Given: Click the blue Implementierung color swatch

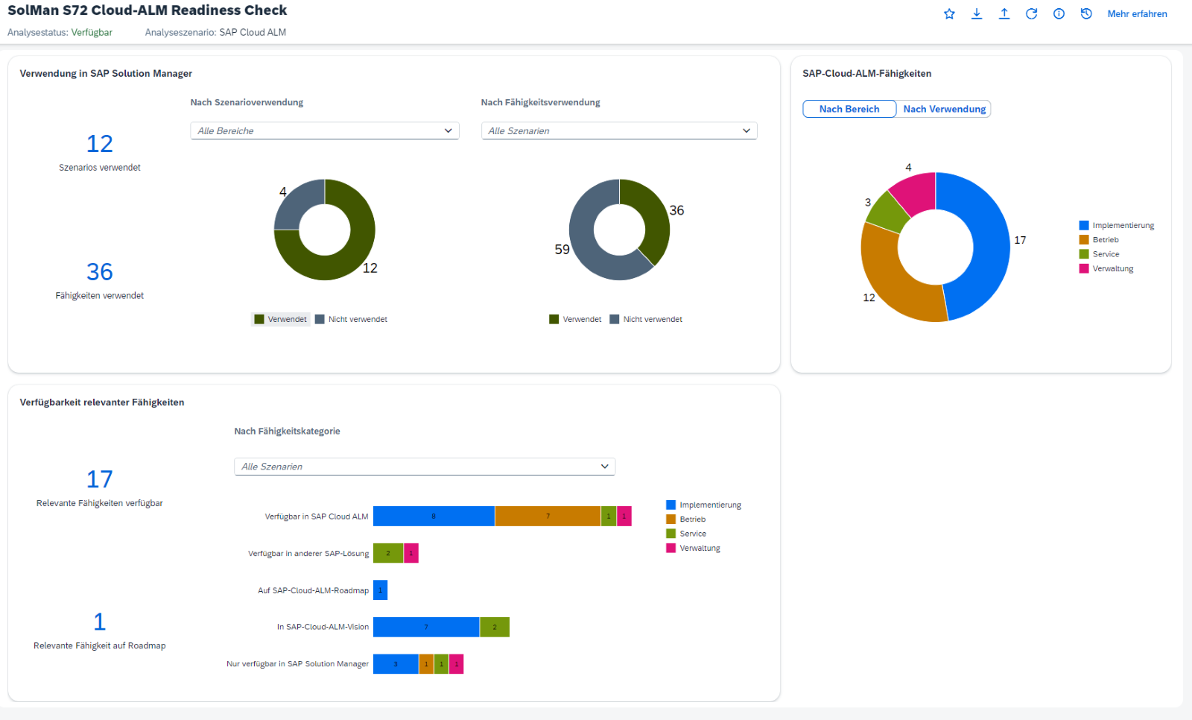Looking at the screenshot, I should tap(669, 505).
